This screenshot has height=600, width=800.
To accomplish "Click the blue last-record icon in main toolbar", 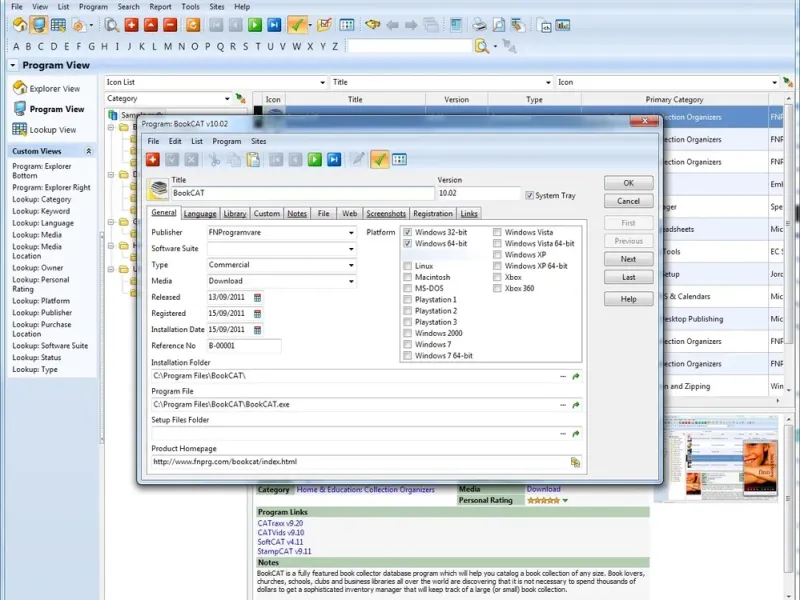I will [274, 24].
